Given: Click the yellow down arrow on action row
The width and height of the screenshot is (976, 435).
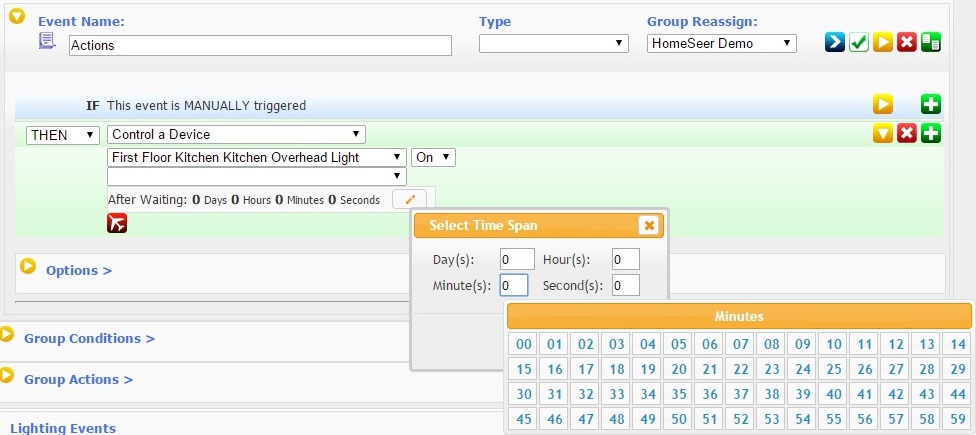Looking at the screenshot, I should tap(883, 133).
